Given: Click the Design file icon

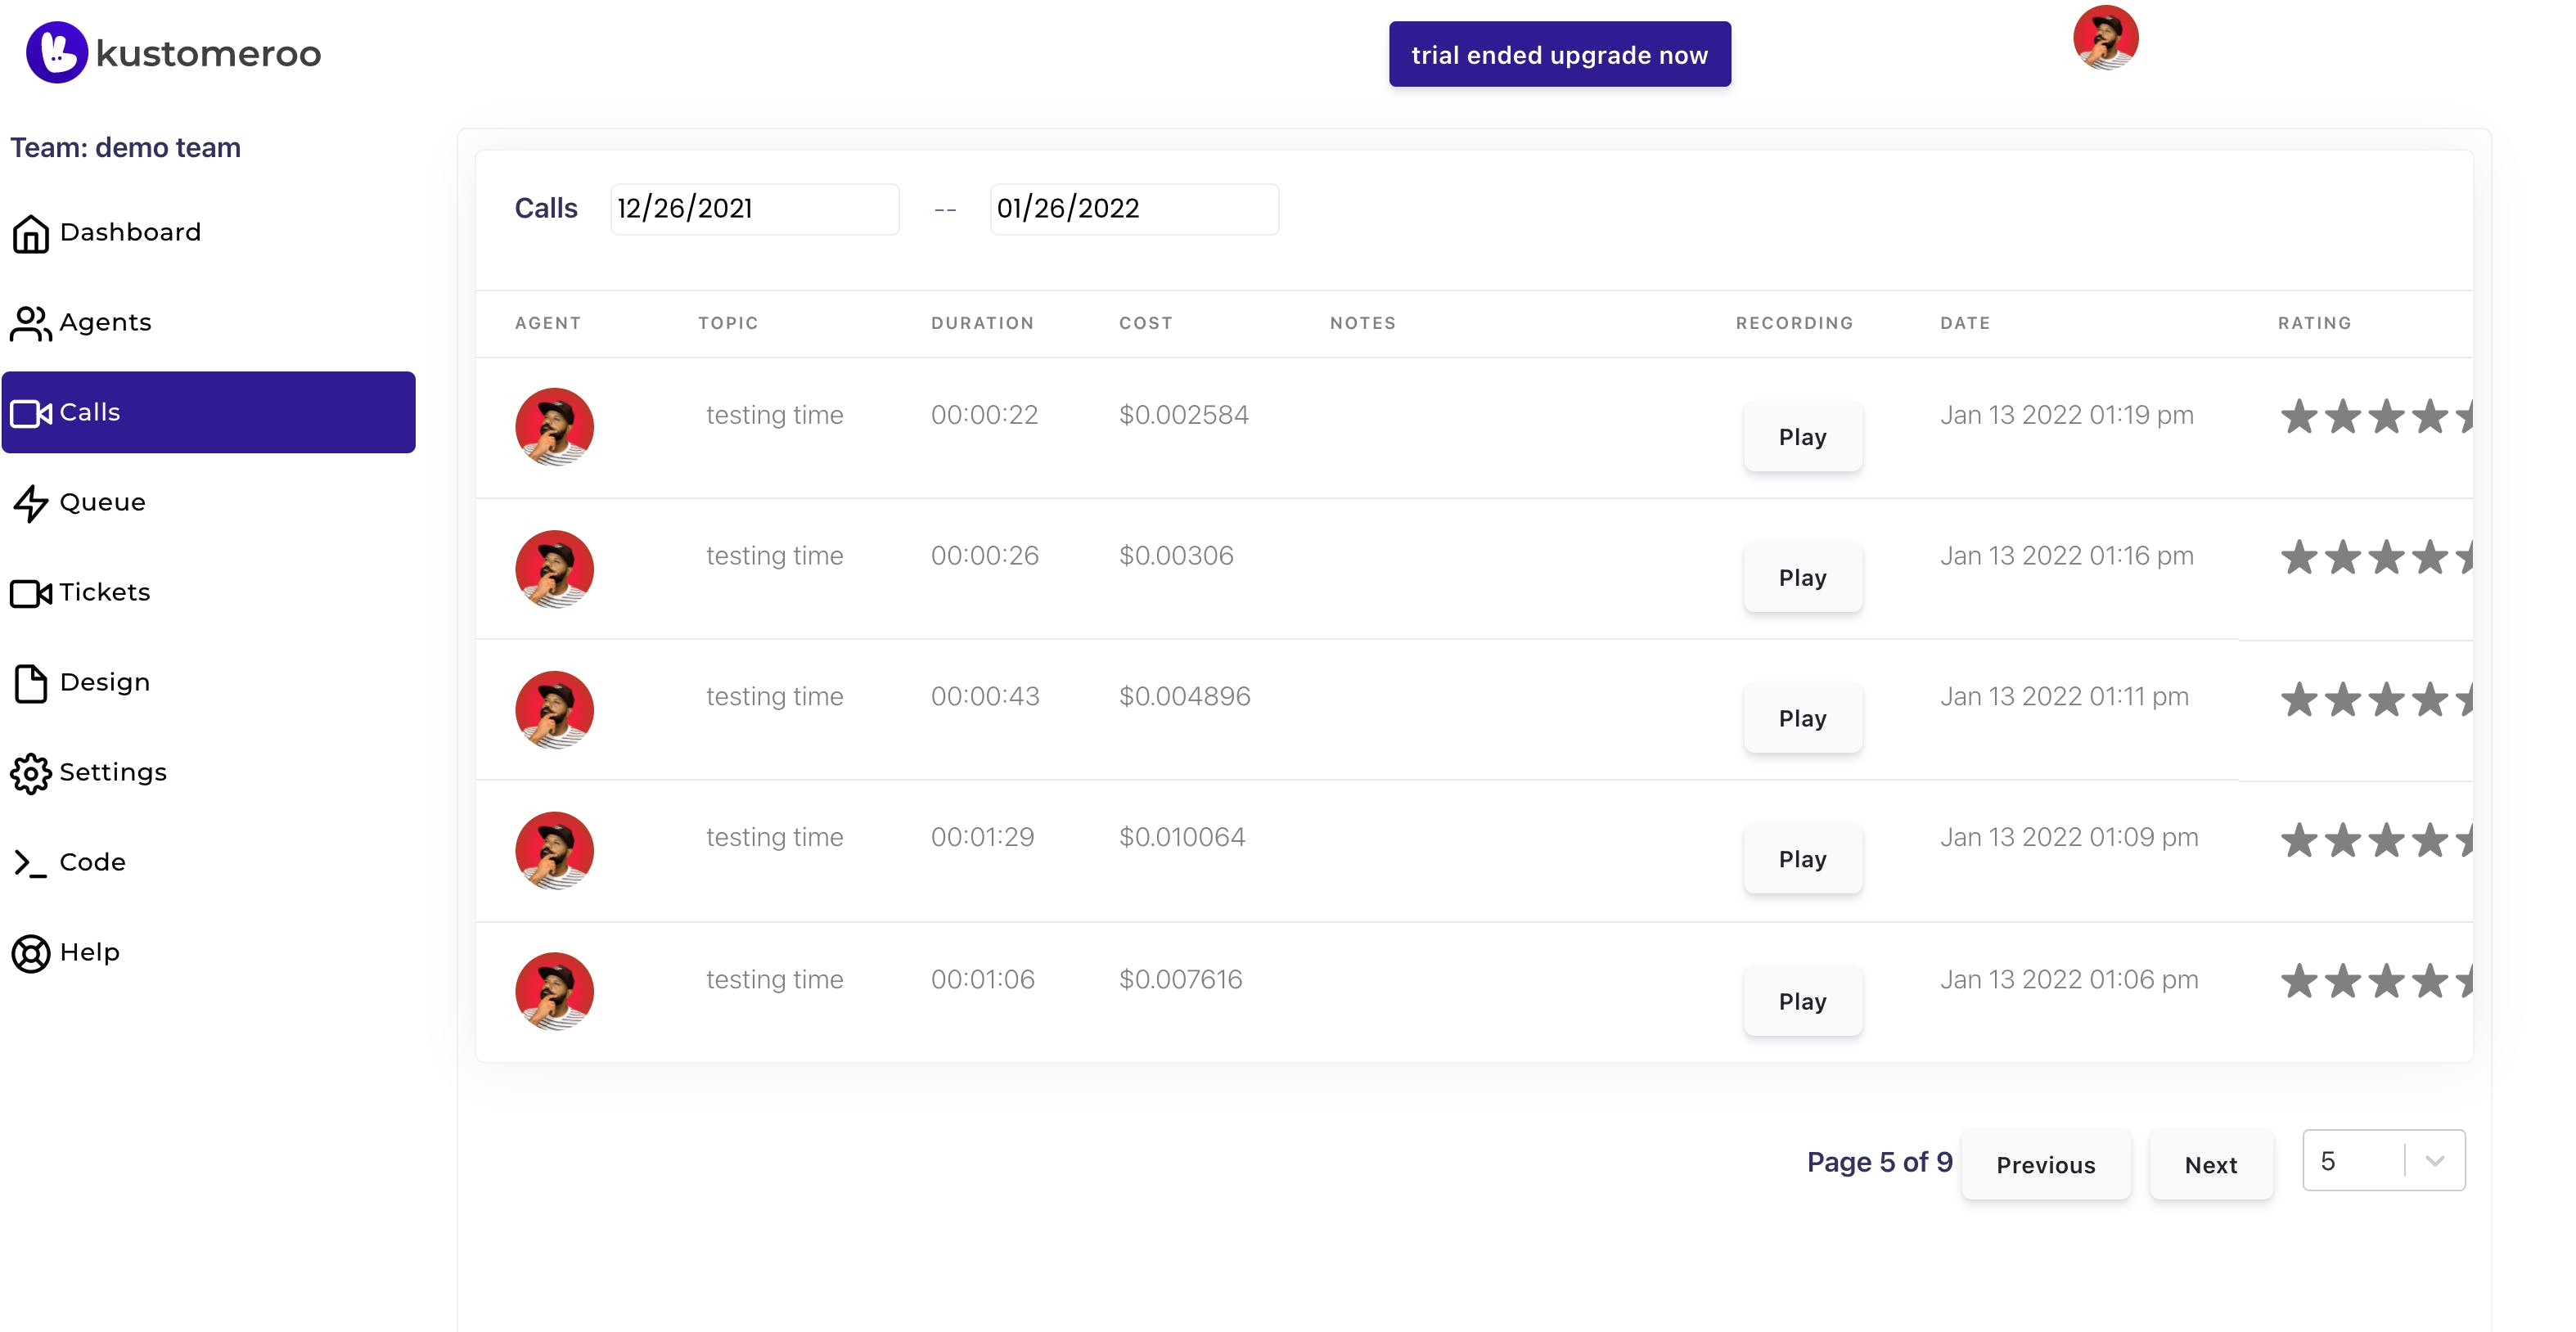Looking at the screenshot, I should tap(30, 683).
